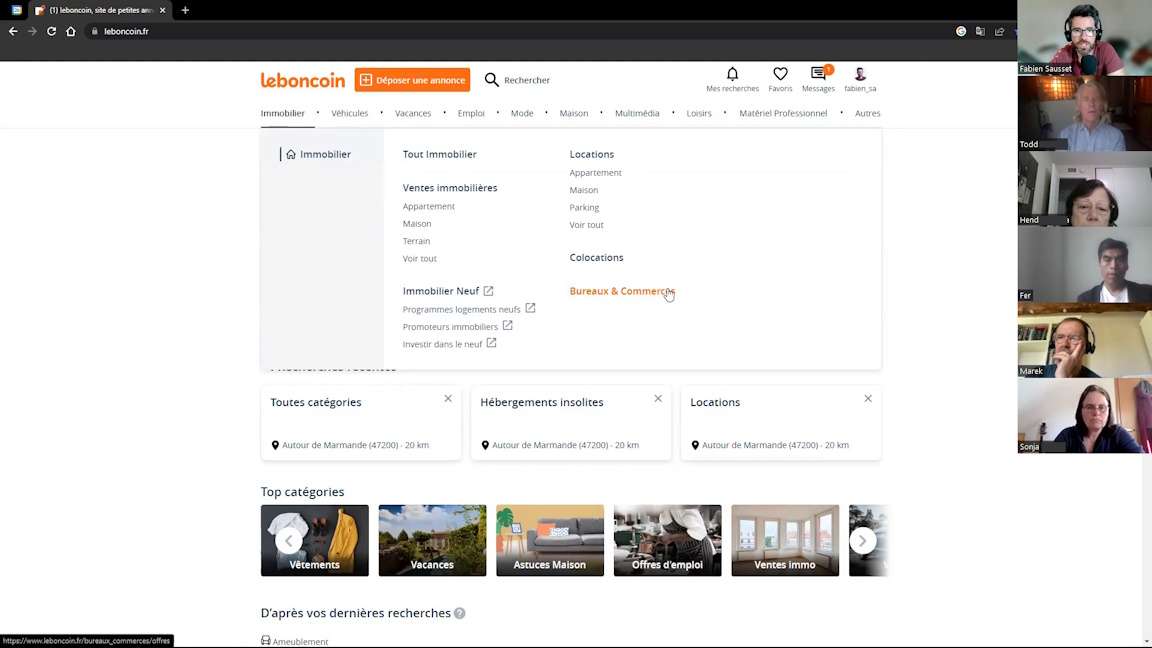Open the Astuces Maison category thumbnail

(x=550, y=540)
